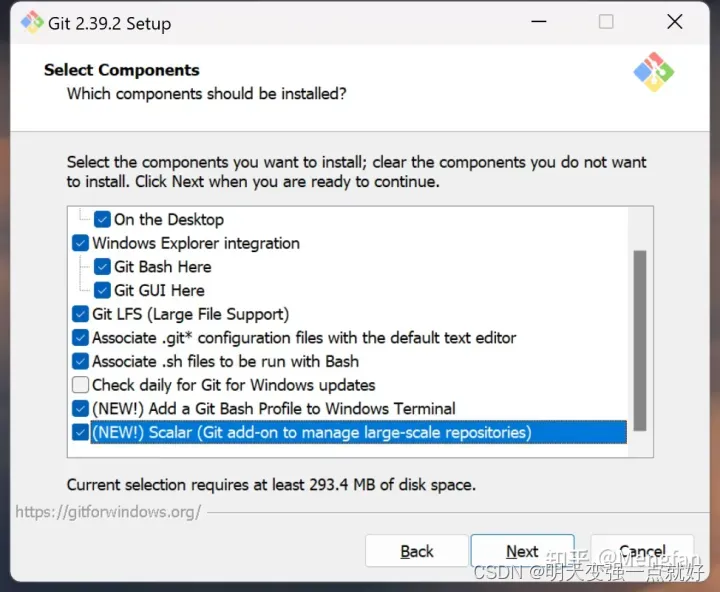
Task: Click the Git logo in the header panel
Action: pyautogui.click(x=653, y=72)
